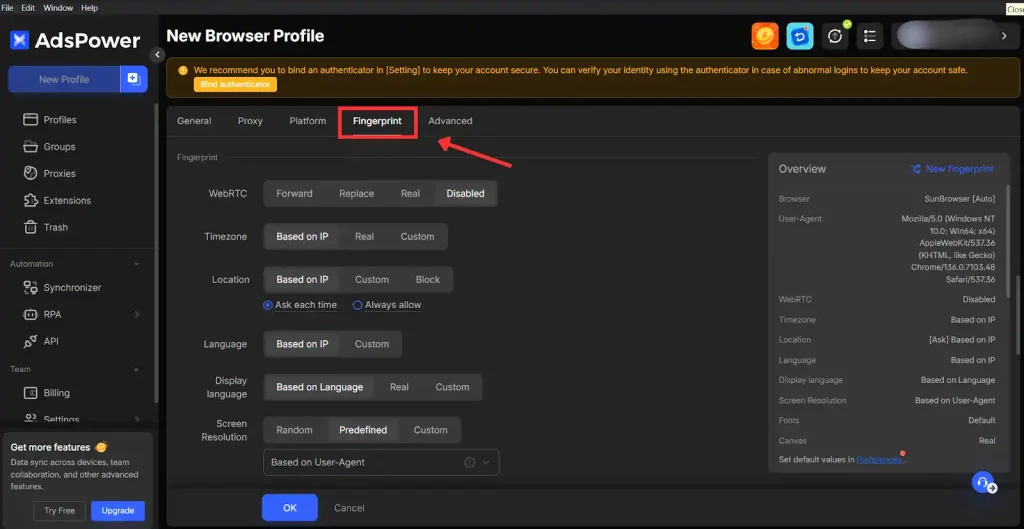Collapse the Automation section

136,264
